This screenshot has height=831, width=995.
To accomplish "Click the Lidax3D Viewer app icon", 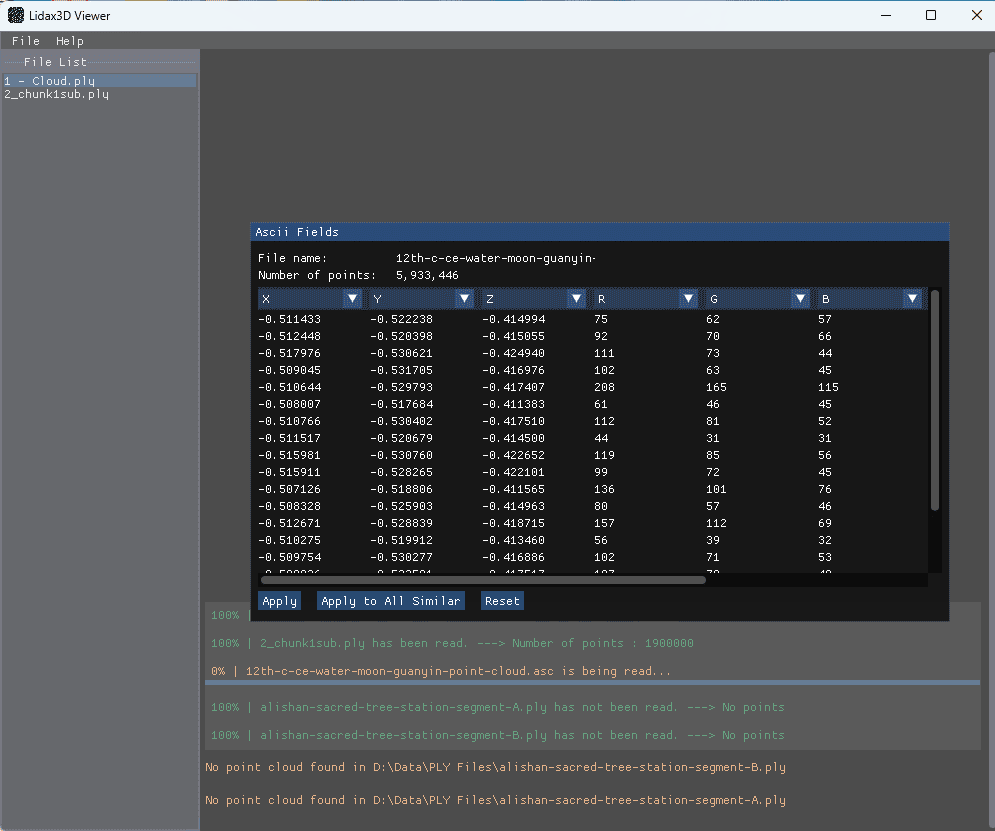I will click(16, 15).
